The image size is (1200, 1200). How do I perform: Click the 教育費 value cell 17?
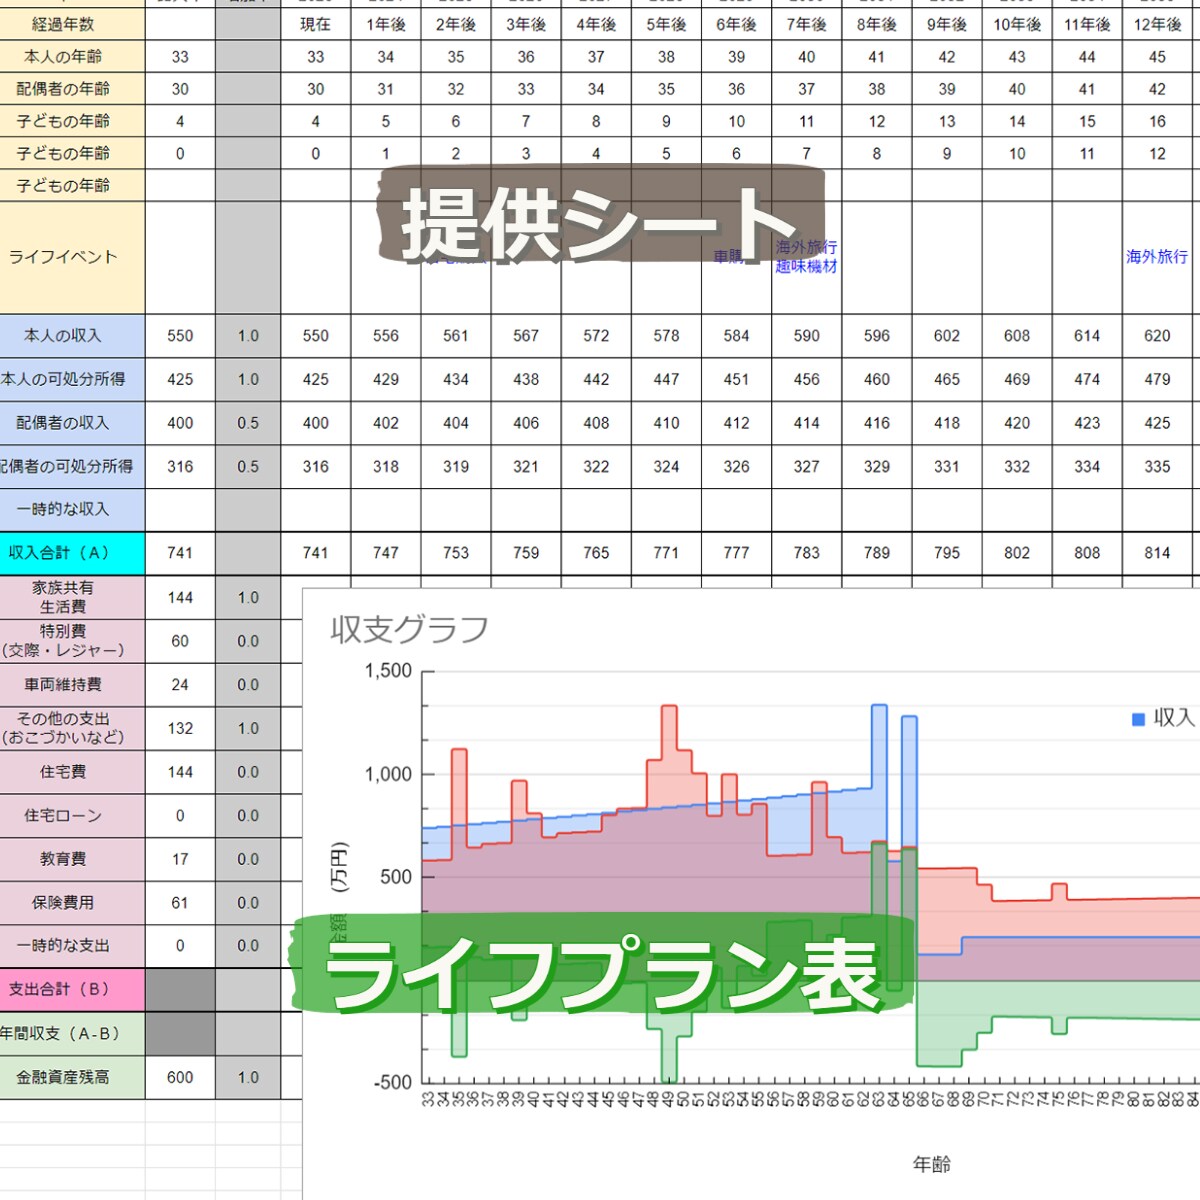tap(180, 859)
